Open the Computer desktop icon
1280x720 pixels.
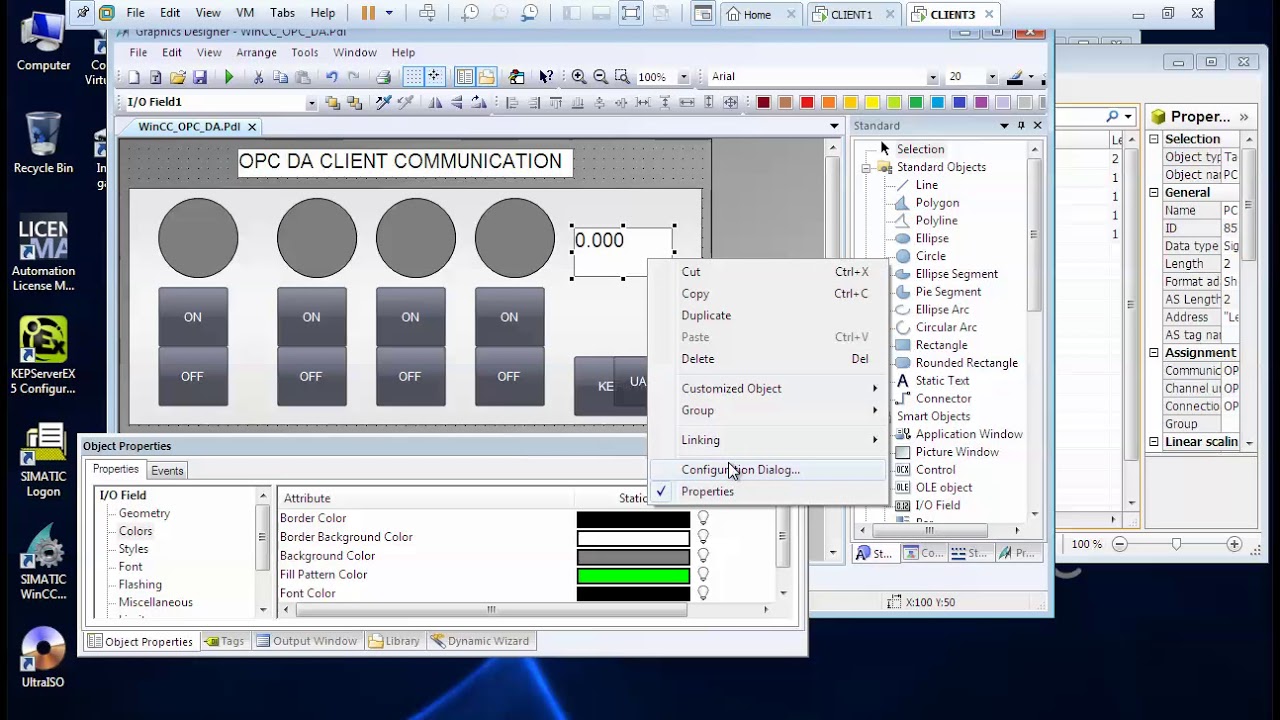[x=43, y=40]
